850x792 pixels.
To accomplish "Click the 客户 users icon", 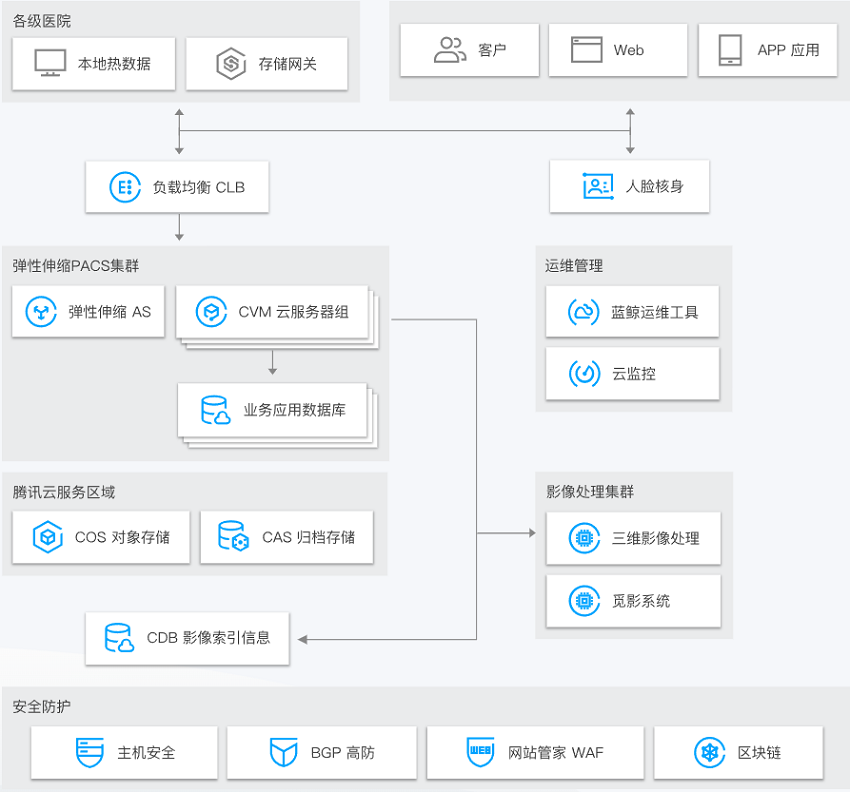I will click(x=450, y=50).
